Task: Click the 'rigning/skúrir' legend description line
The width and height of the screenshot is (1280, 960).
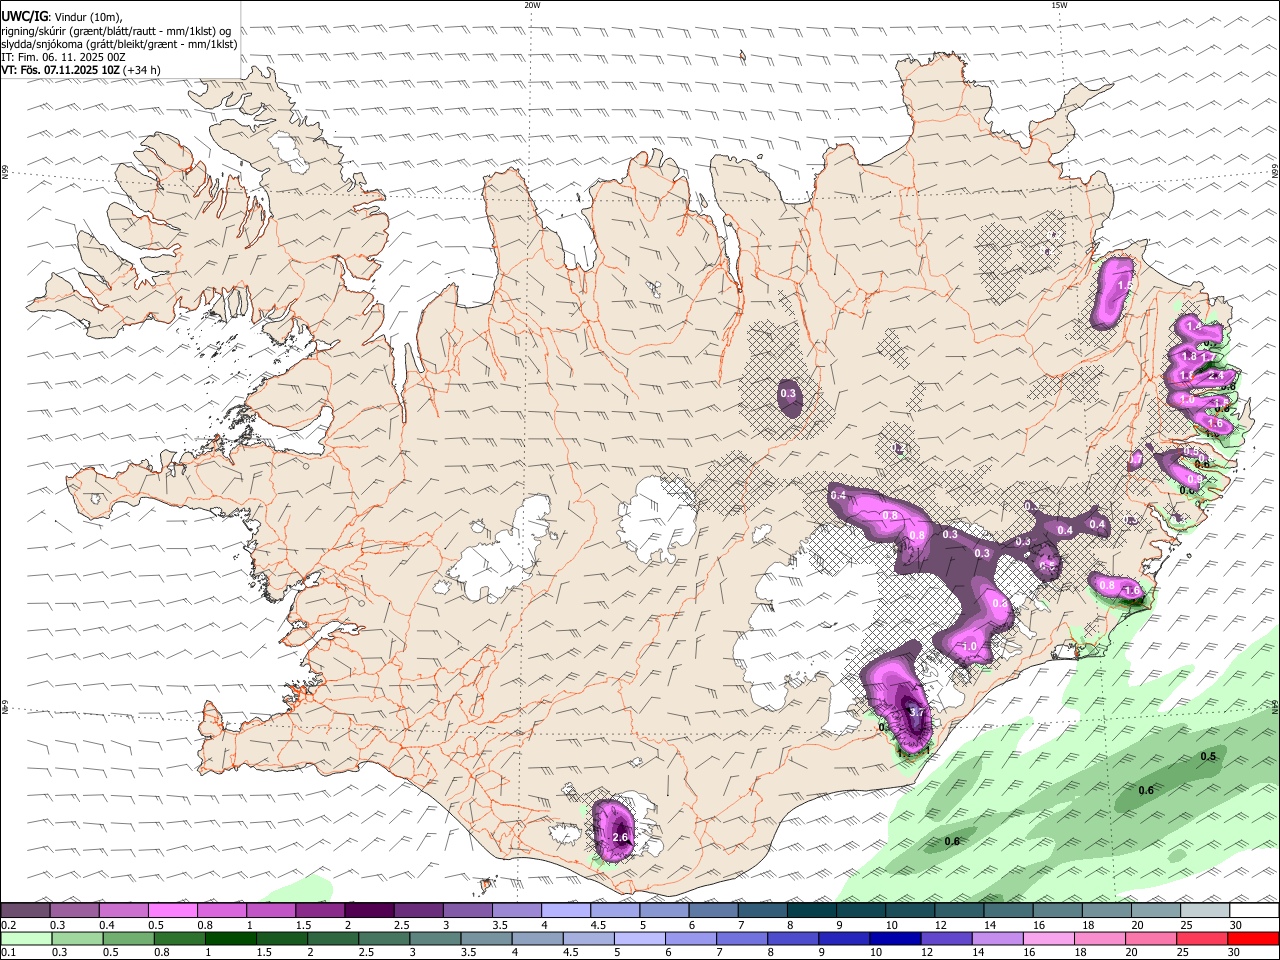Action: click(x=116, y=31)
